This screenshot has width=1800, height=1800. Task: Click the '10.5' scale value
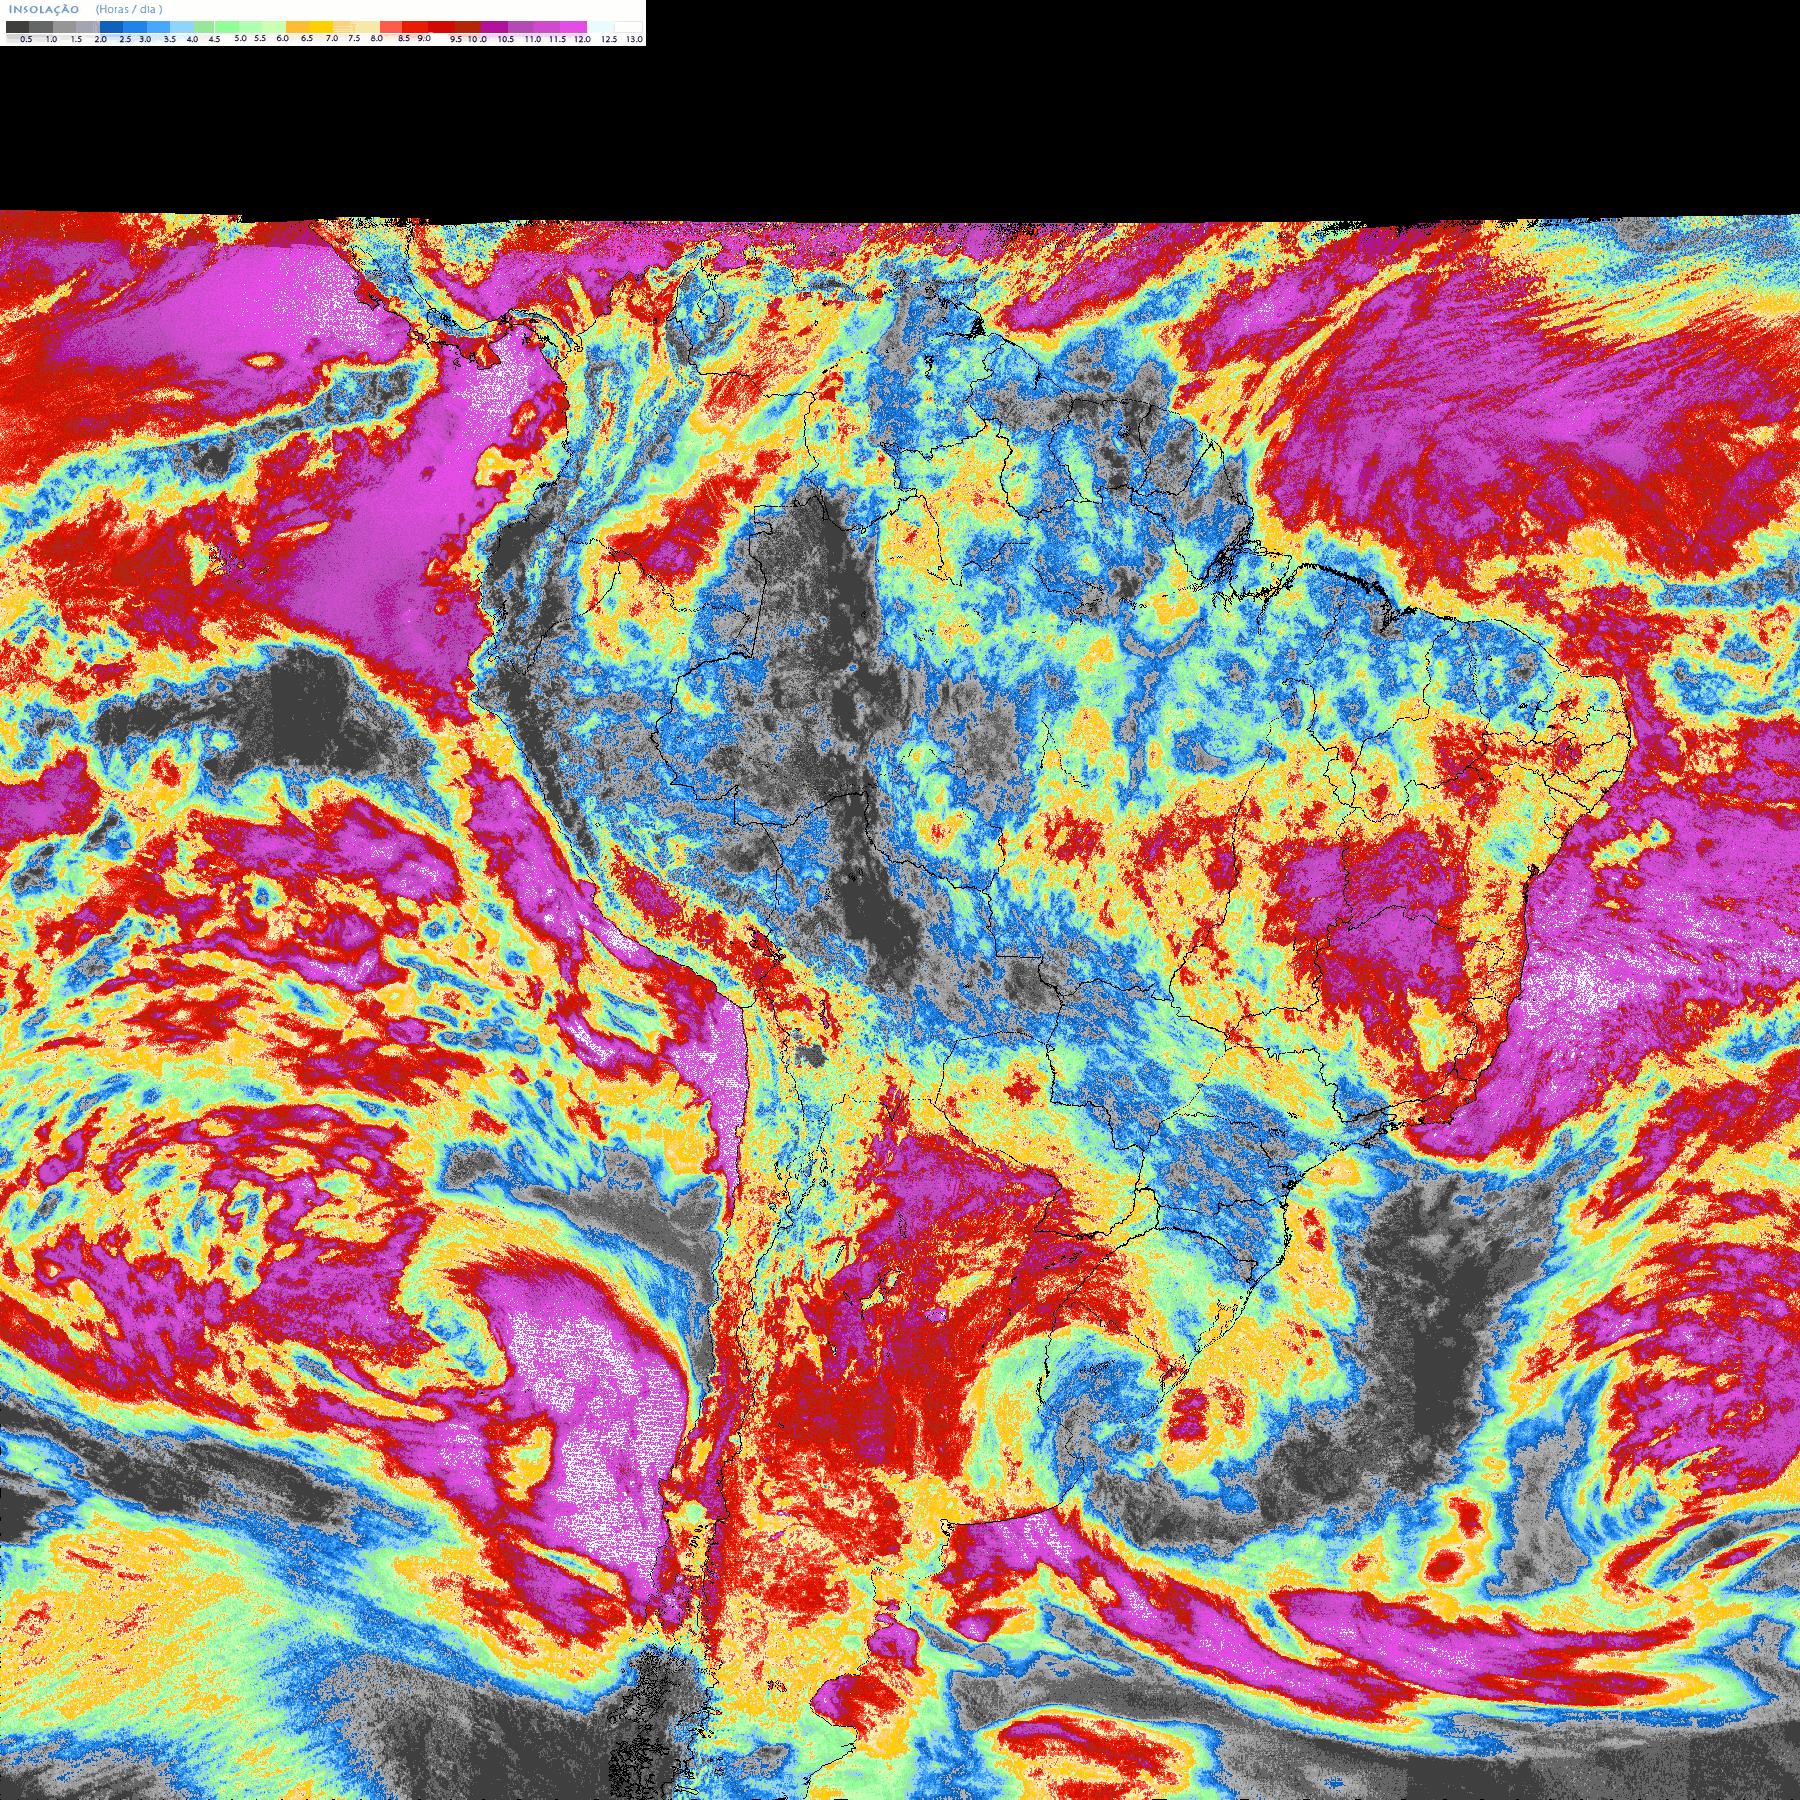(x=506, y=39)
